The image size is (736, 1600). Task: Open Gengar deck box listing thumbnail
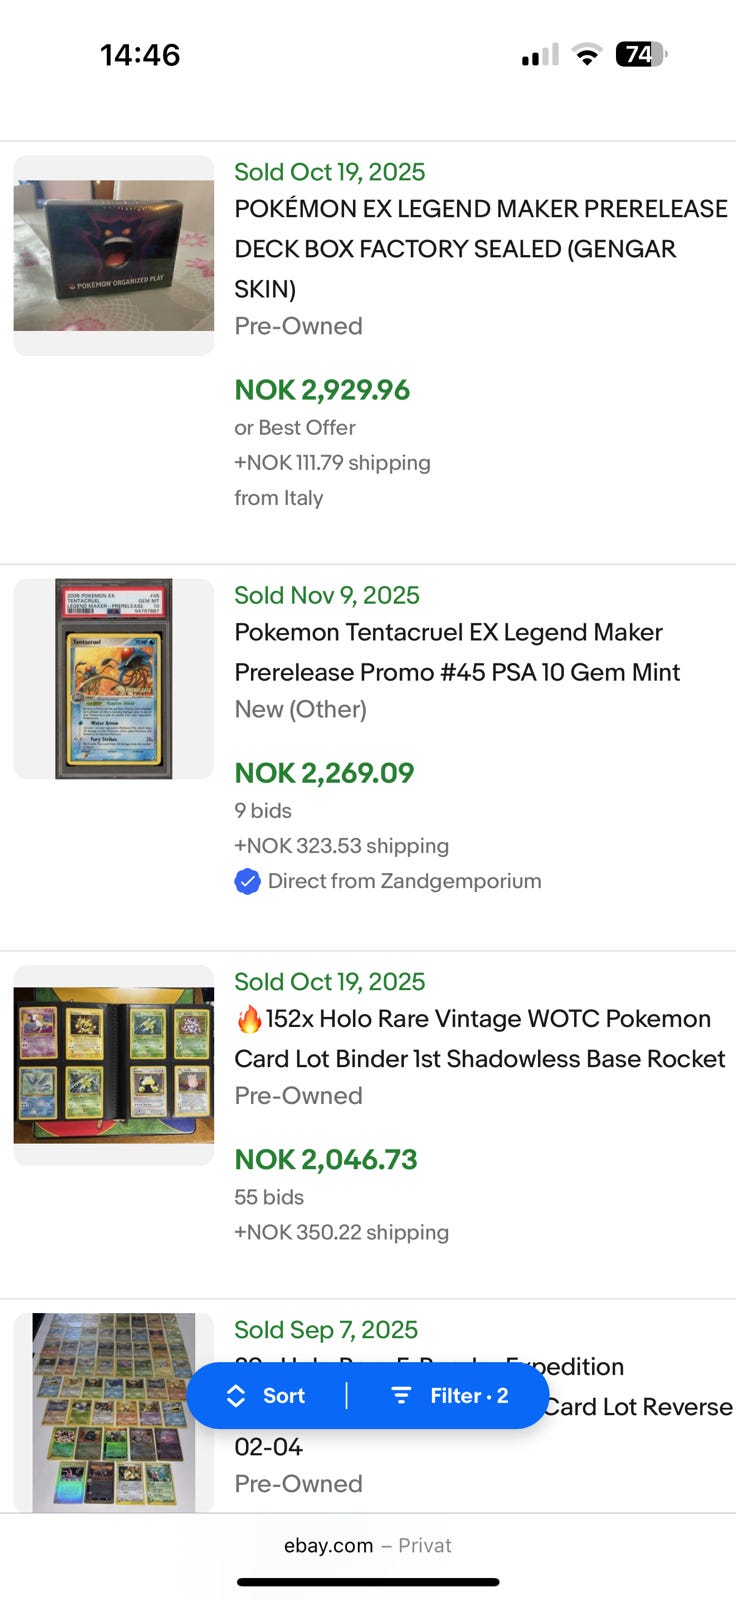click(x=114, y=255)
